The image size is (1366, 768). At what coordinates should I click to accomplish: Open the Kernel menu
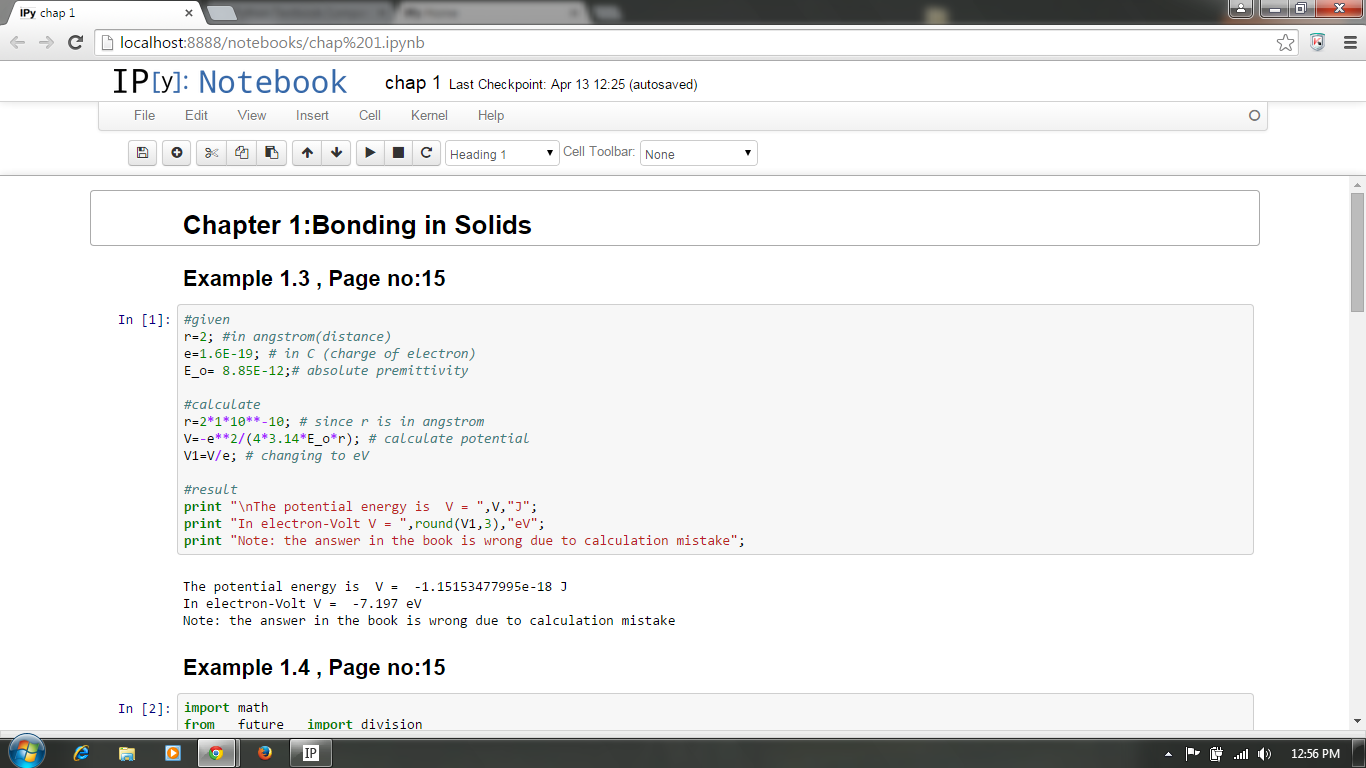pyautogui.click(x=429, y=115)
